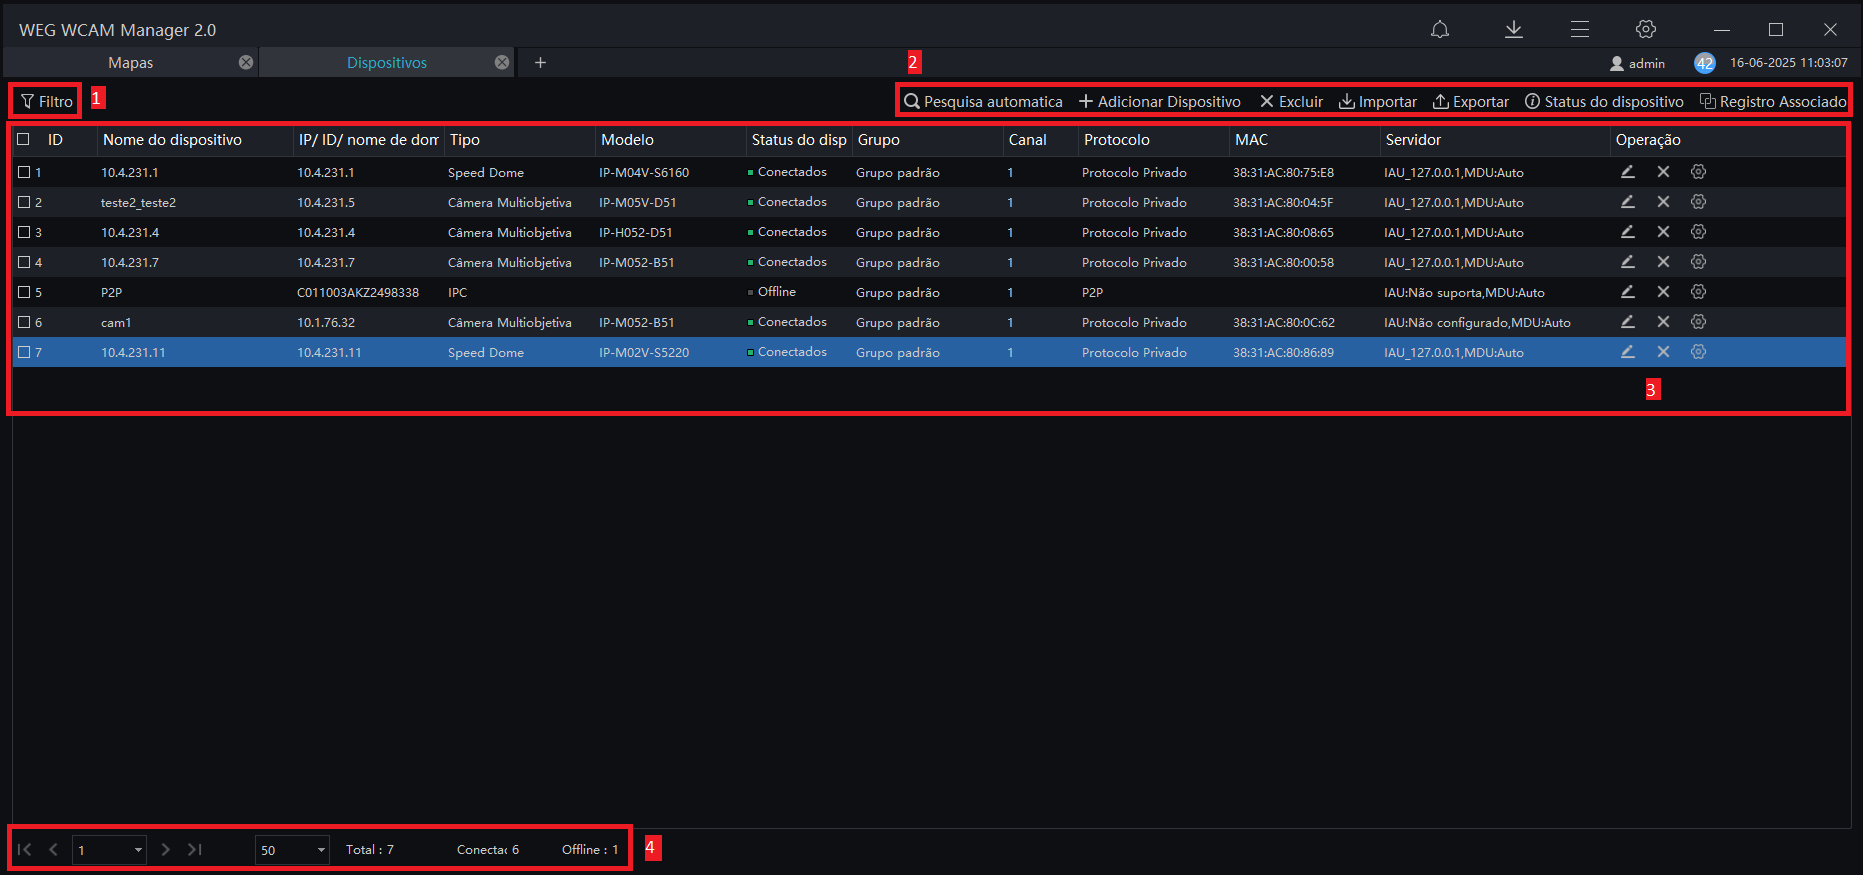Image resolution: width=1863 pixels, height=875 pixels.
Task: Check the box for device ID 5
Action: (24, 292)
